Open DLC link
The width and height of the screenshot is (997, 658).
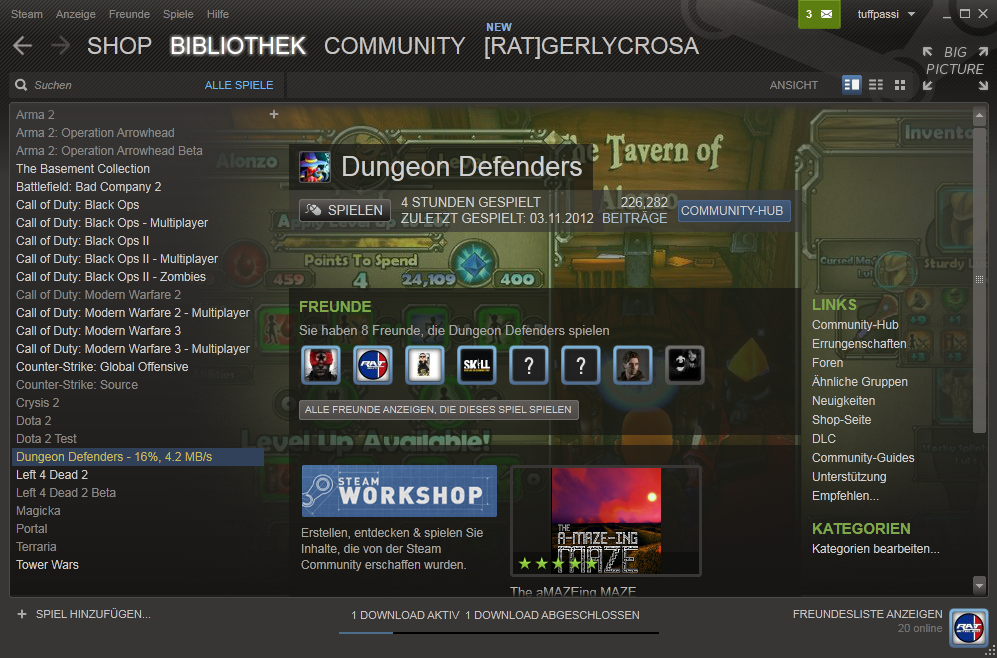point(824,439)
